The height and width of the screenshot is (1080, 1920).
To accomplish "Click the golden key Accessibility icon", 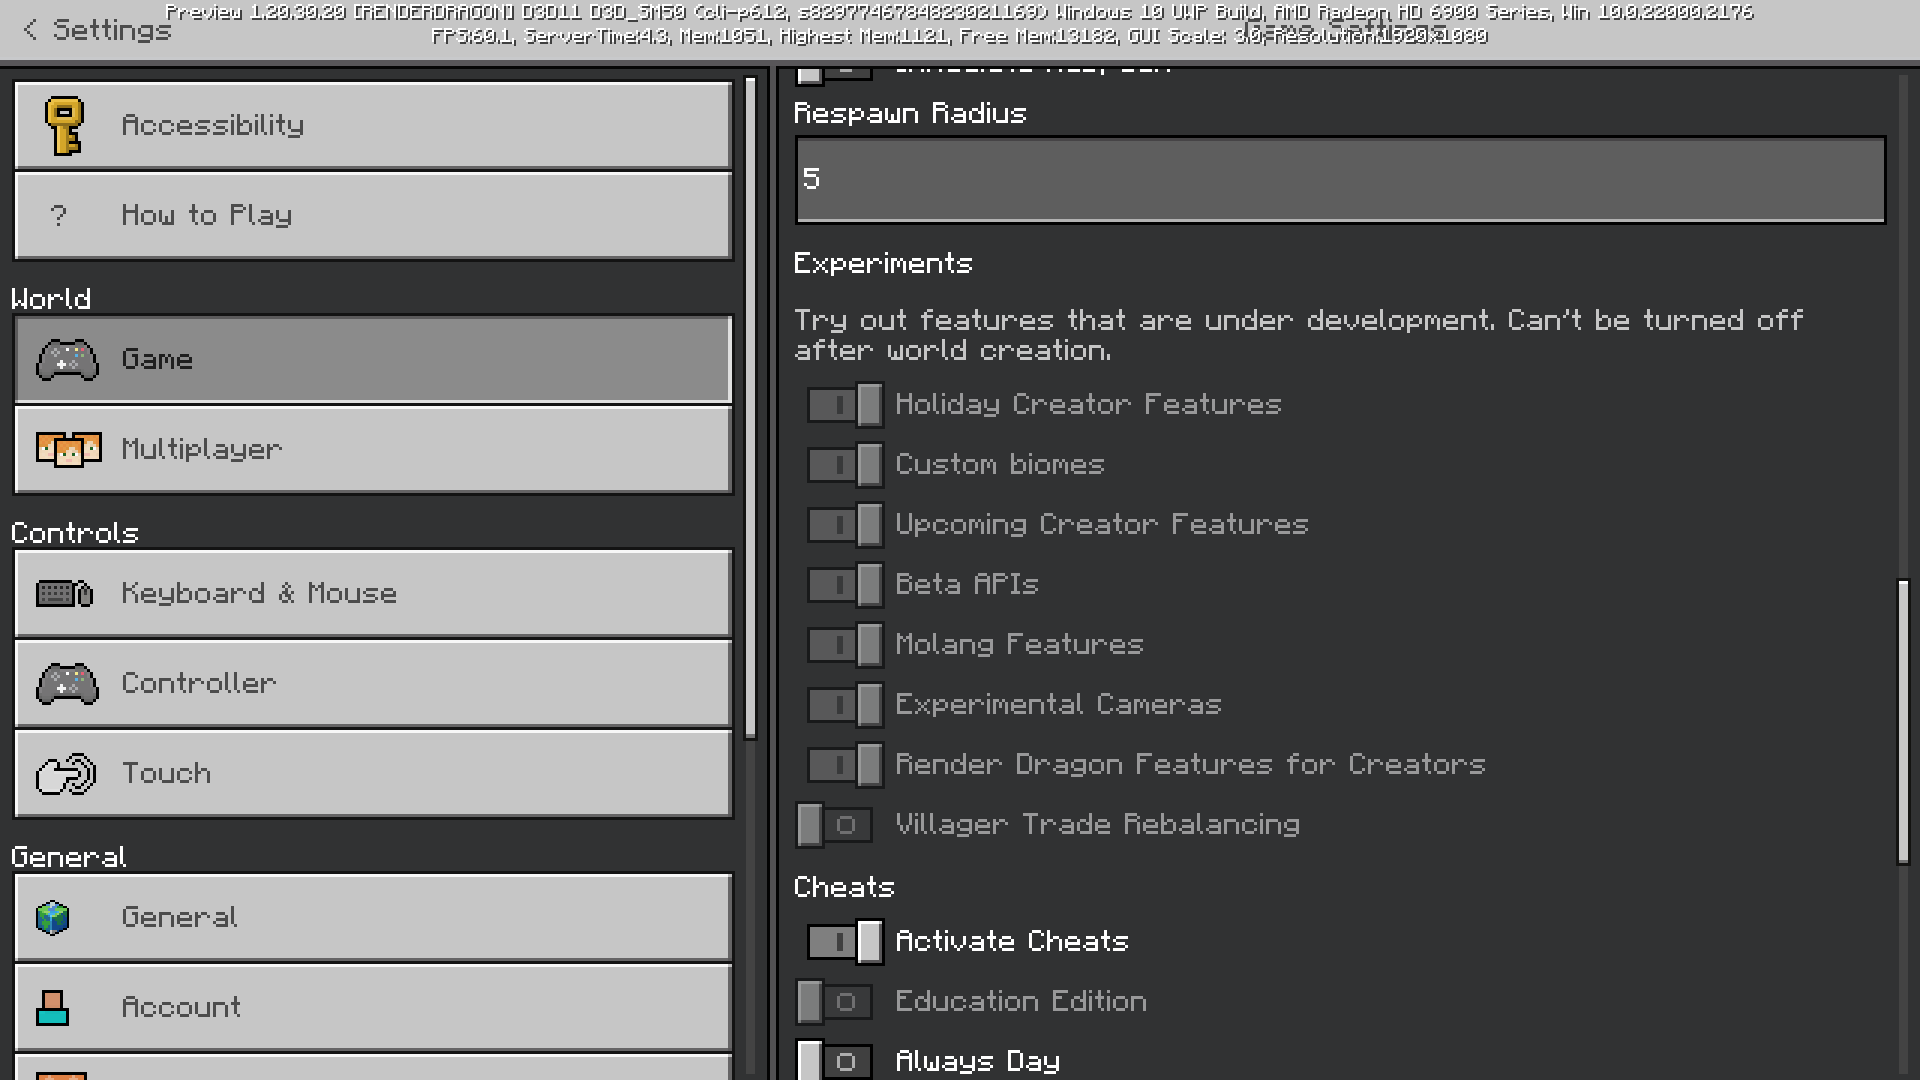I will click(65, 126).
